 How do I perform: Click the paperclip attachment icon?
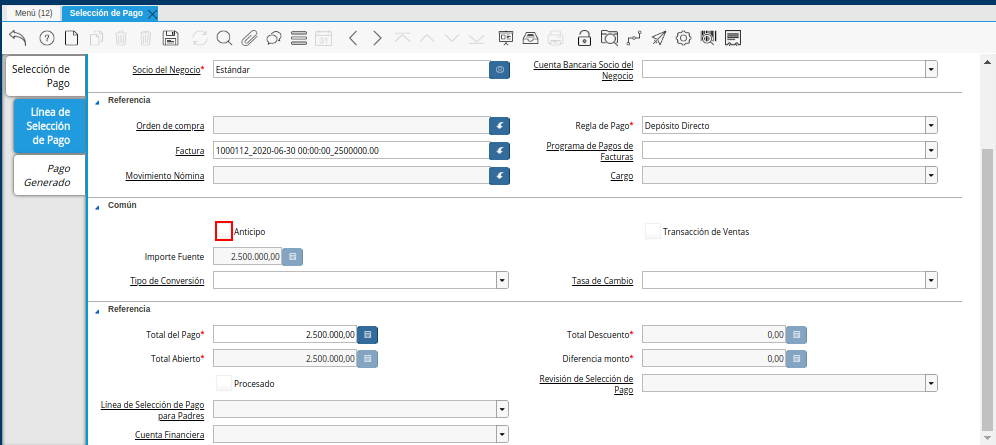pyautogui.click(x=249, y=38)
